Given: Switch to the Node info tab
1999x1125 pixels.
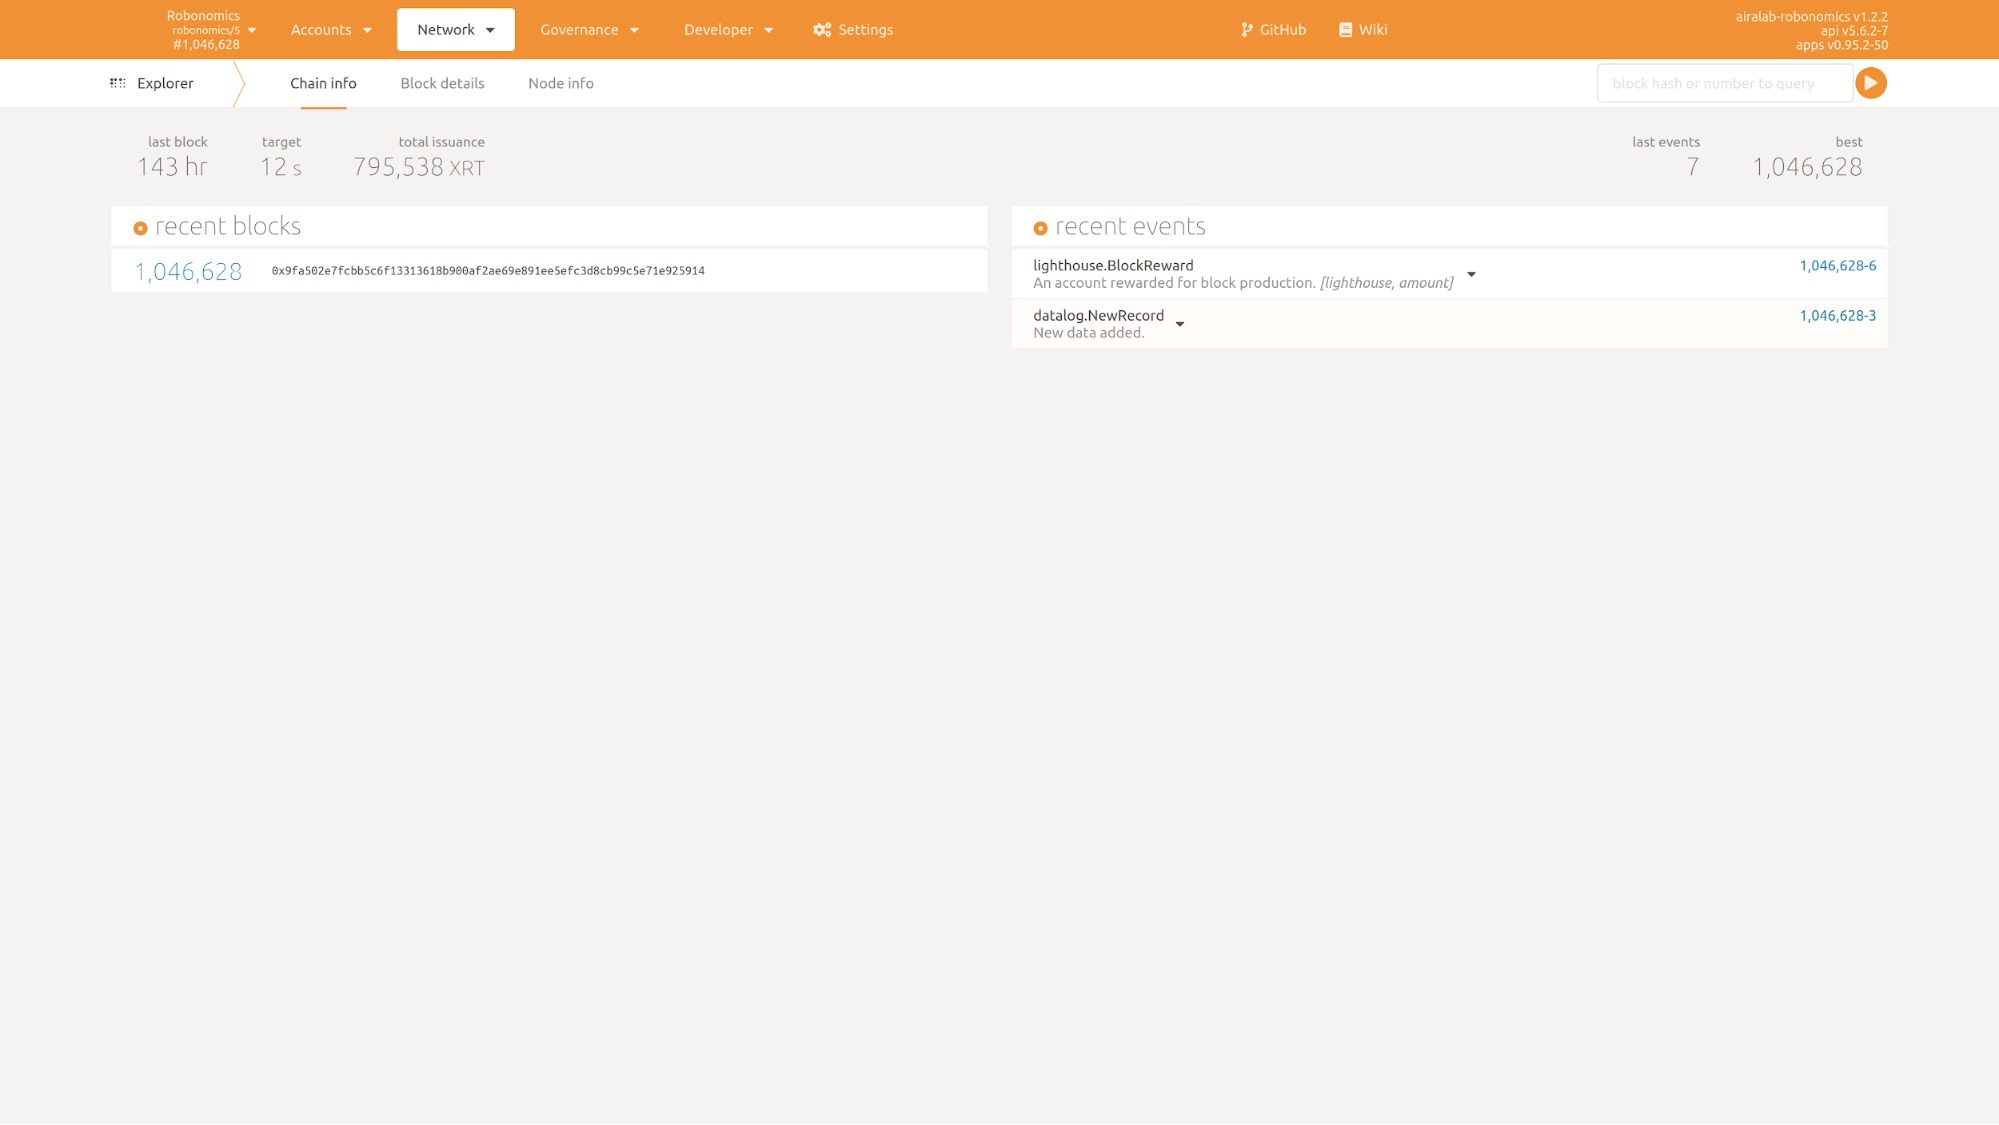Looking at the screenshot, I should pyautogui.click(x=560, y=83).
